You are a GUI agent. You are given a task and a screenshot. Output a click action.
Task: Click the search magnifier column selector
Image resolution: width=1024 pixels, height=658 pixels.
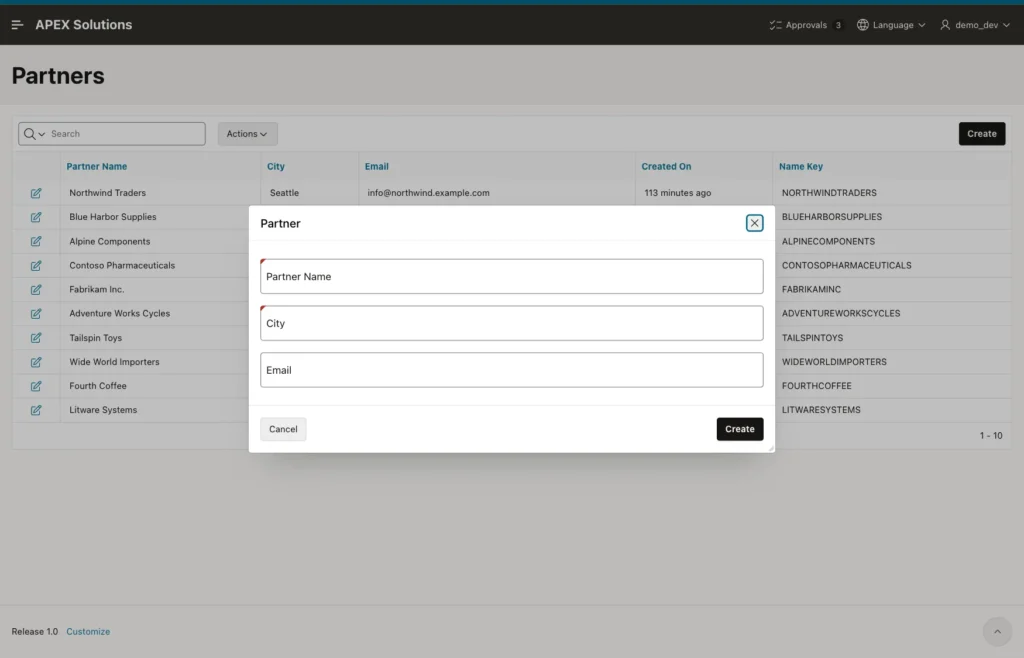click(x=34, y=134)
